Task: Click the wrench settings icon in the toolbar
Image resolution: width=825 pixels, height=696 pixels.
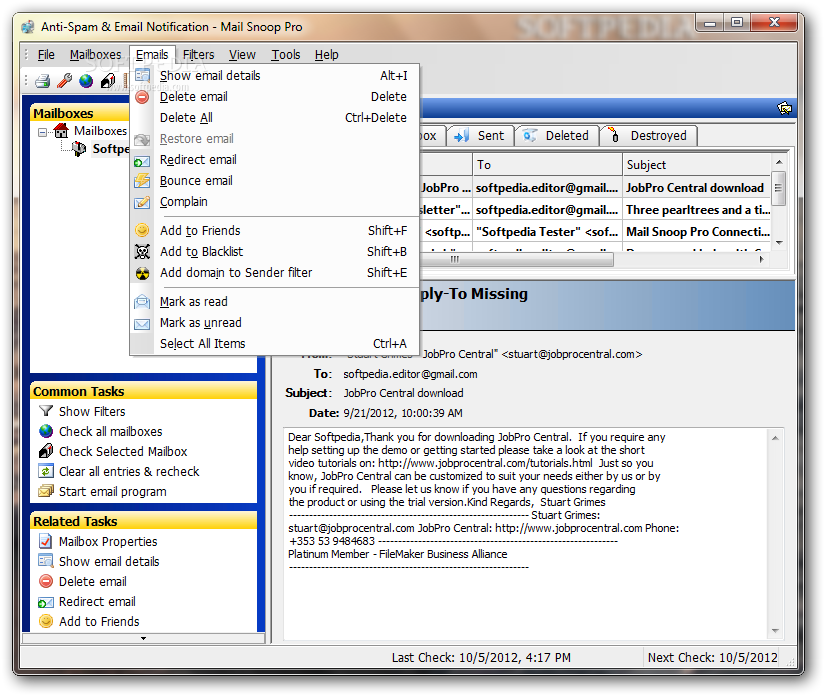Action: (64, 81)
